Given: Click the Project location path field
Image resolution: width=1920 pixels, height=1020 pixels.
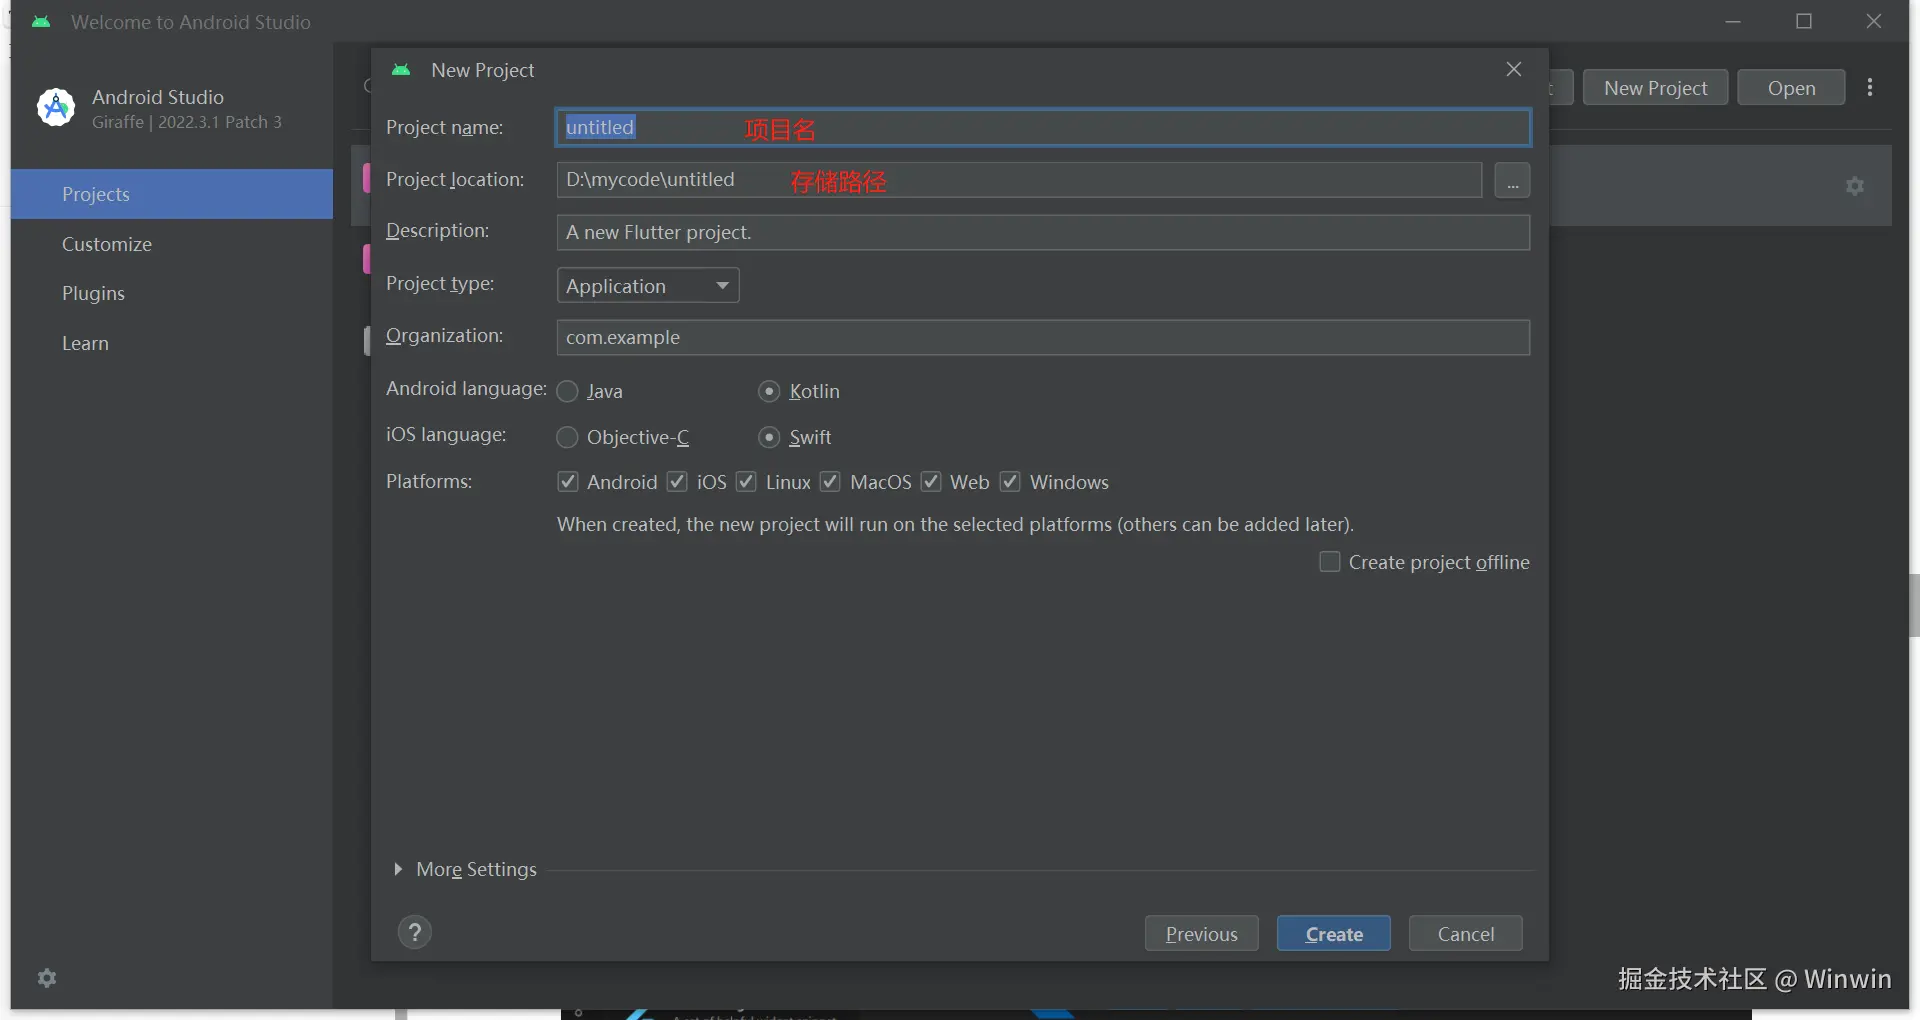Looking at the screenshot, I should [x=1019, y=180].
